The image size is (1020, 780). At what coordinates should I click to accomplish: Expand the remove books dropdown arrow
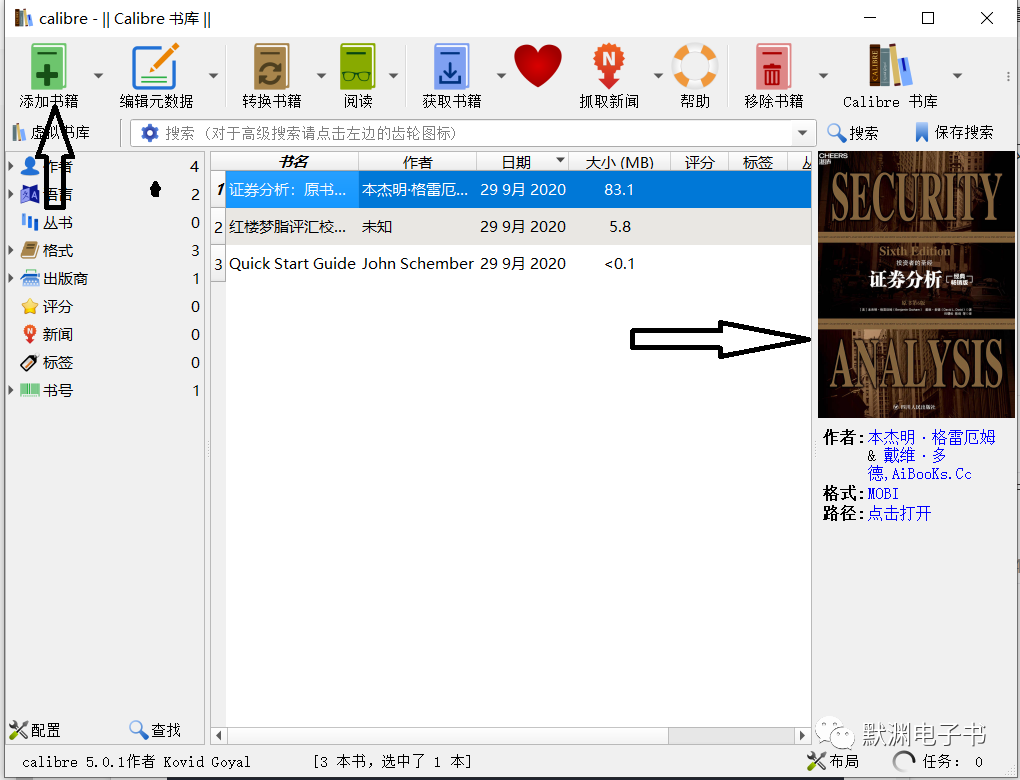point(824,75)
